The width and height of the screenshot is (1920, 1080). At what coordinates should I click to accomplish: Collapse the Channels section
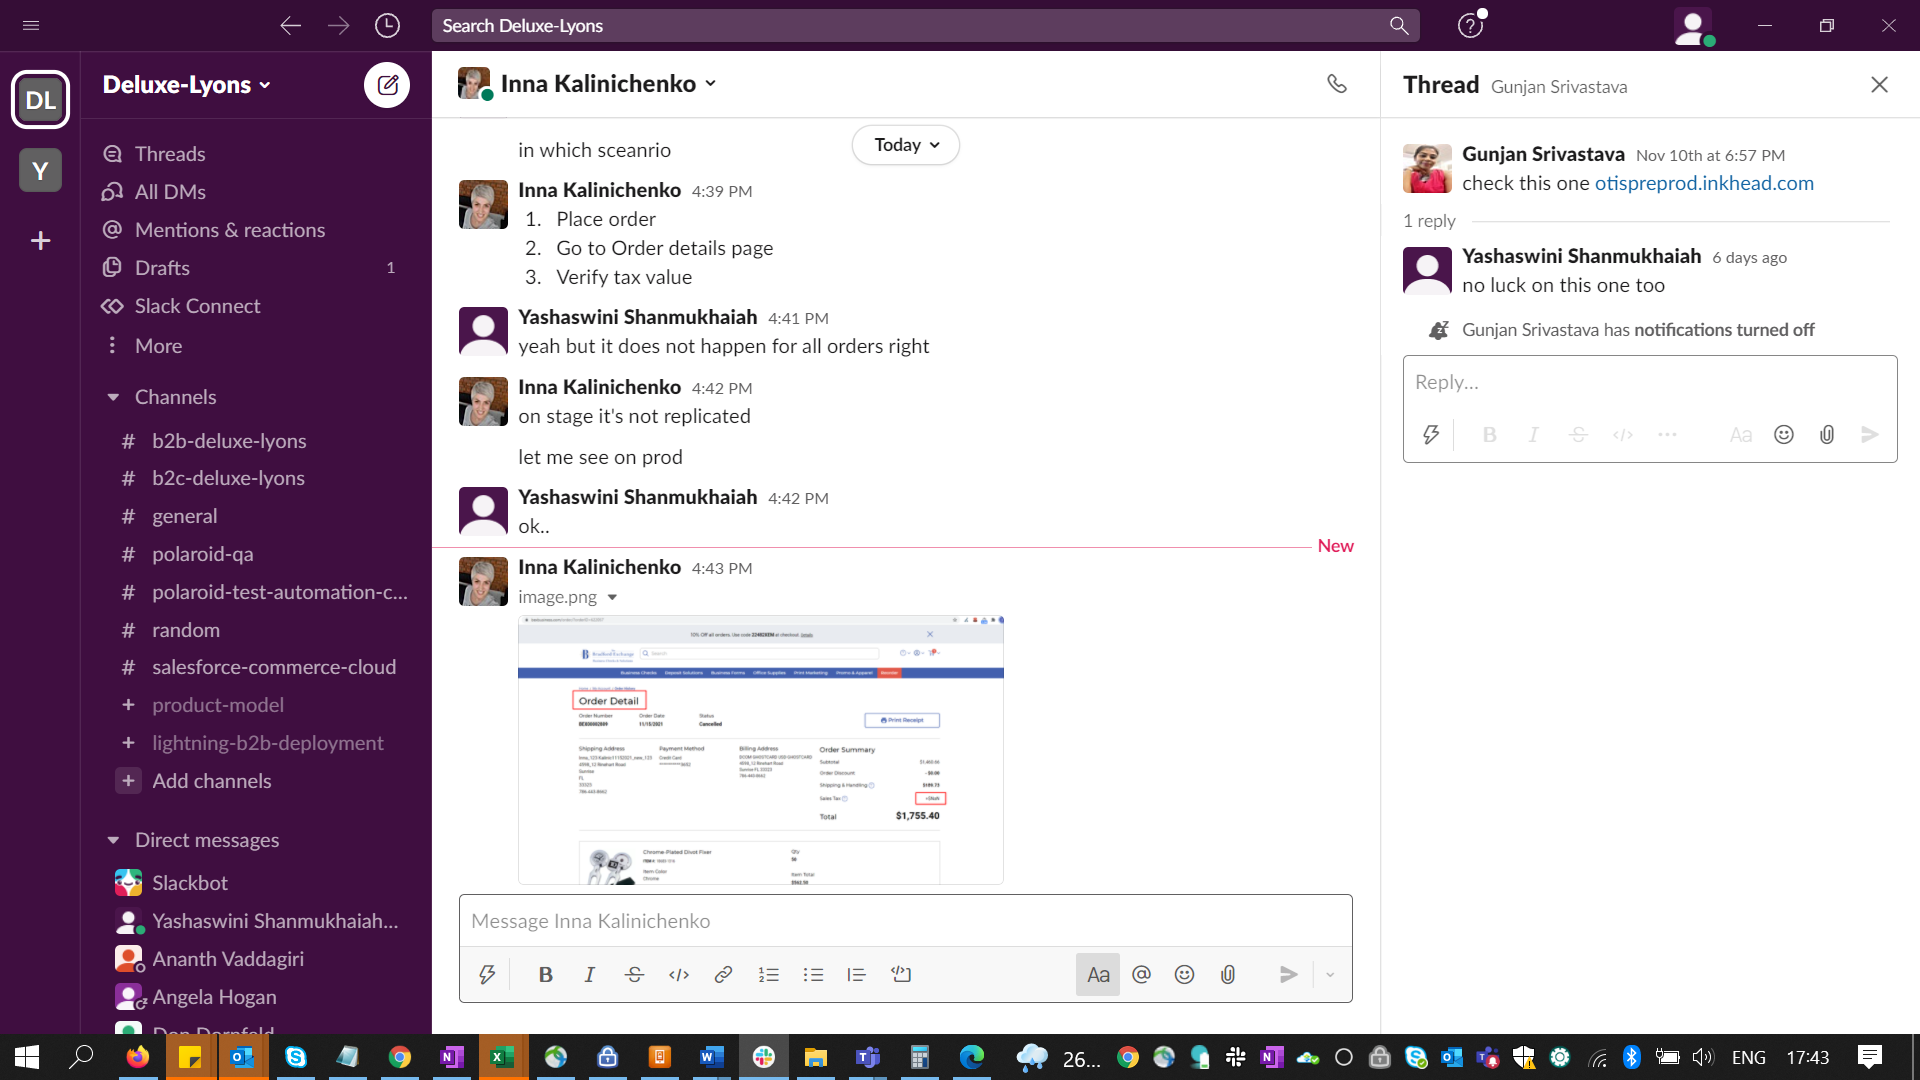click(113, 397)
